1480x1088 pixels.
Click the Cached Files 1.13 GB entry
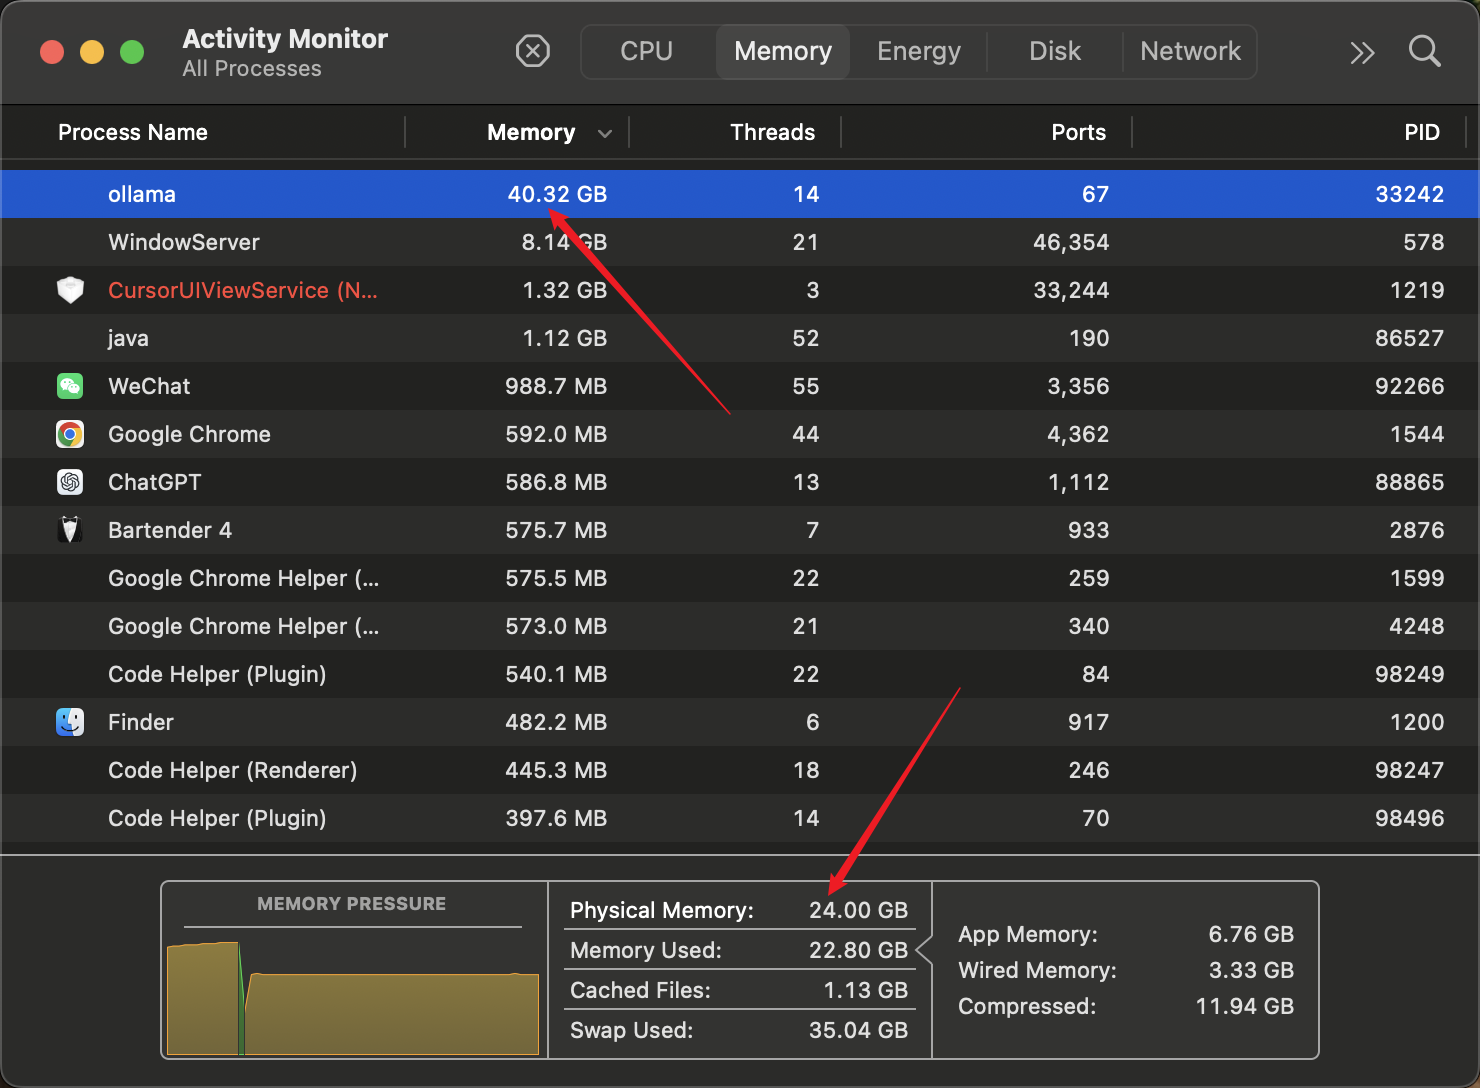[739, 990]
